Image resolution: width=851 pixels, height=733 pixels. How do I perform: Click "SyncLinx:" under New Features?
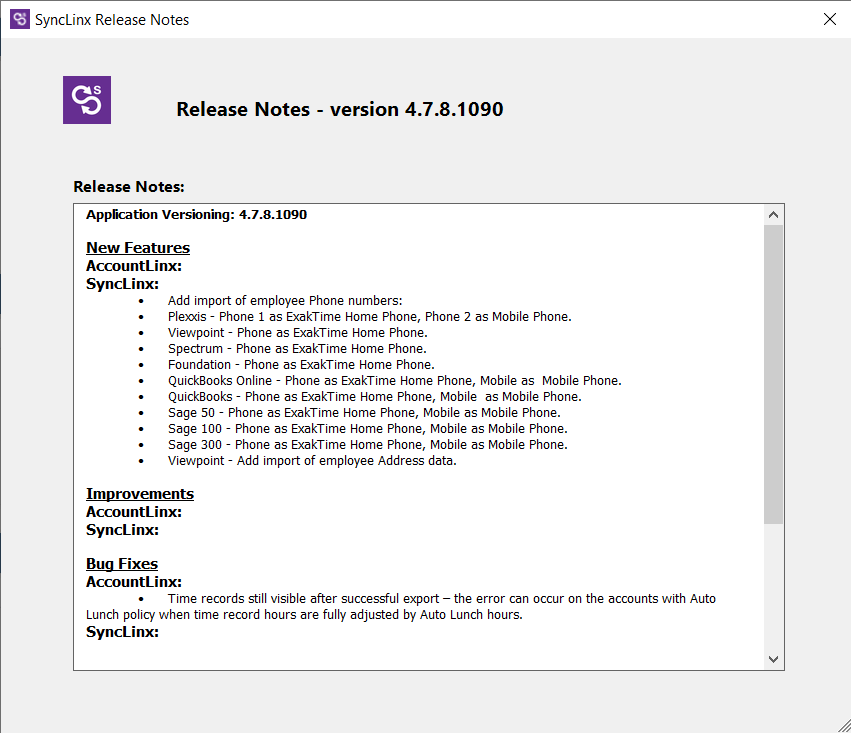(122, 284)
